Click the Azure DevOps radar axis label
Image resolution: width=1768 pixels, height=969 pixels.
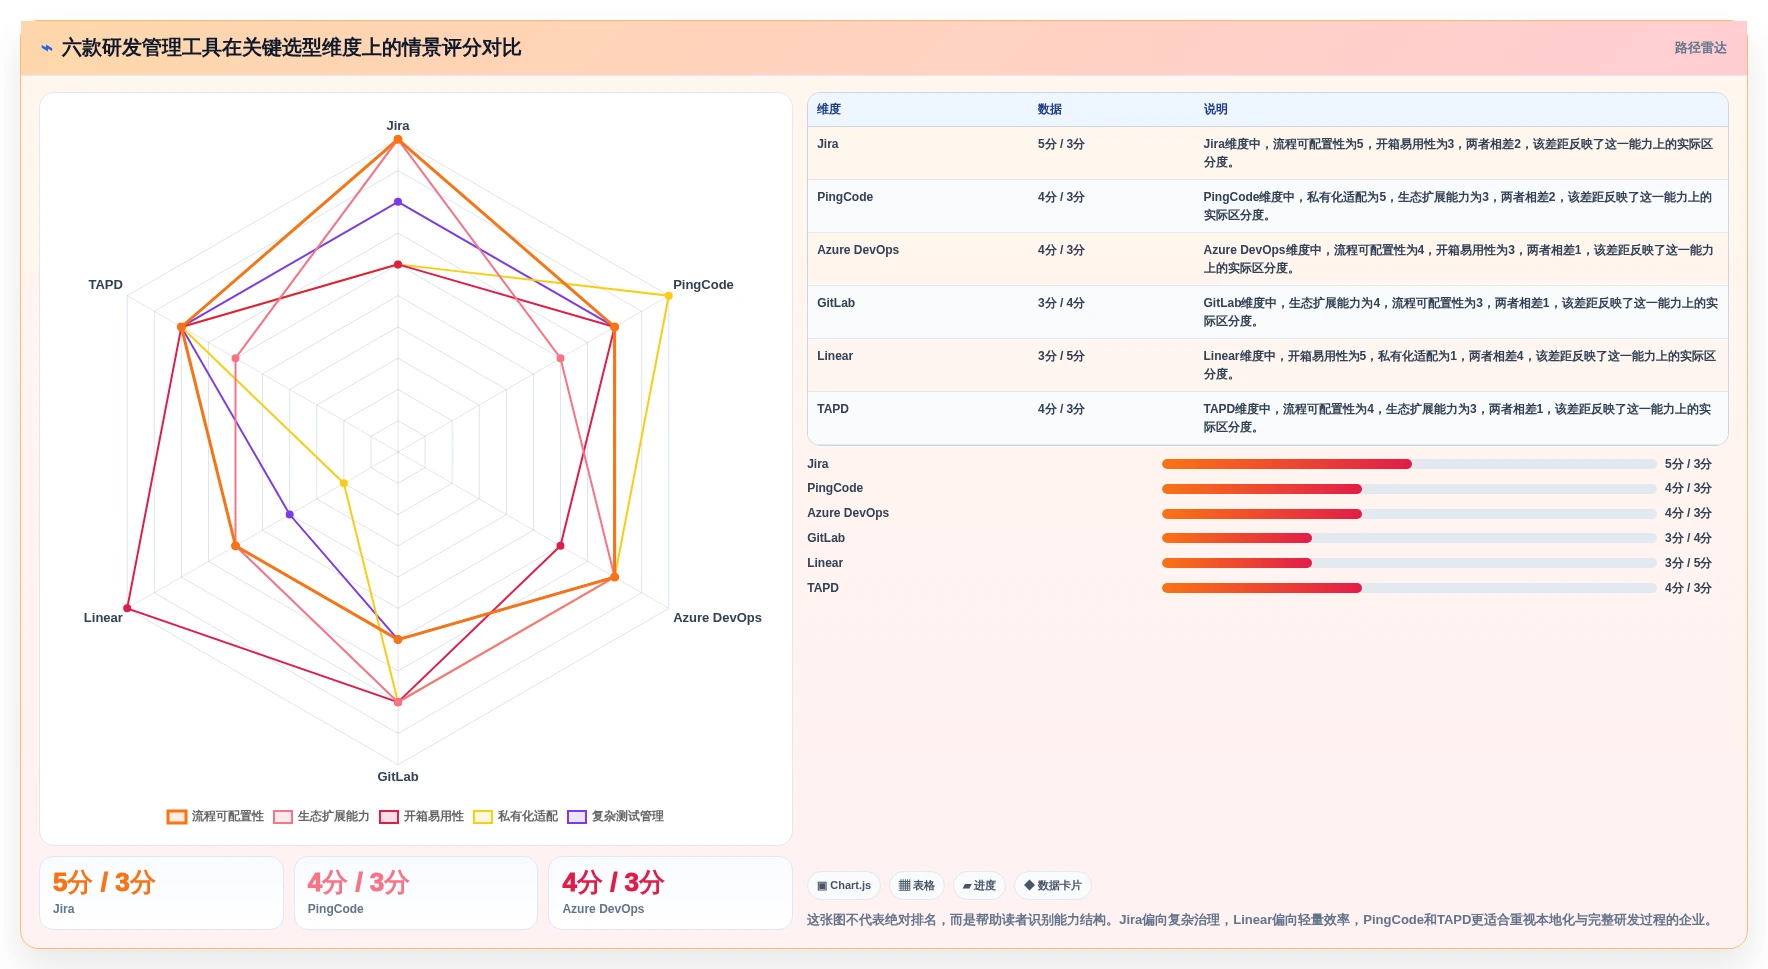717,618
